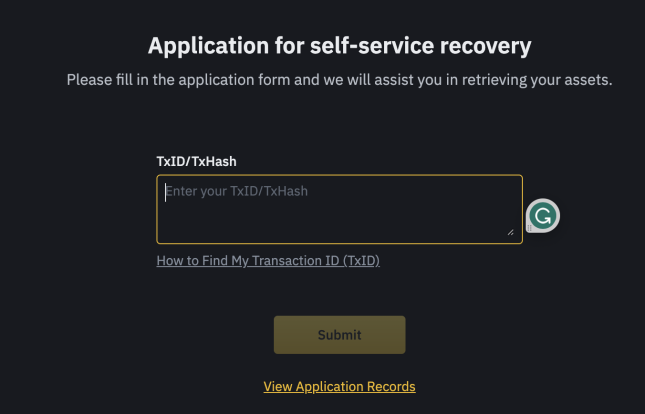Viewport: 645px width, 414px height.
Task: Click the 'TxID/TxHash' field label
Action: 196,161
